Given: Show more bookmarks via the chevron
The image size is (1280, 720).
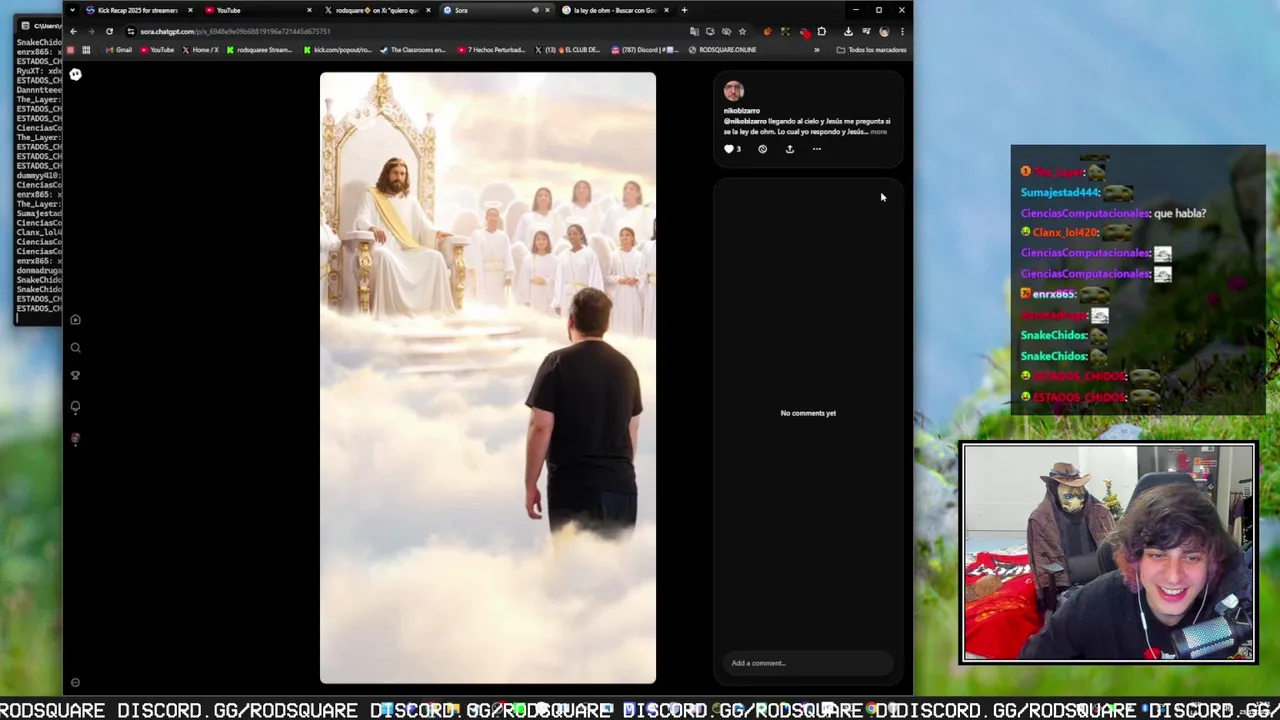Looking at the screenshot, I should (816, 50).
